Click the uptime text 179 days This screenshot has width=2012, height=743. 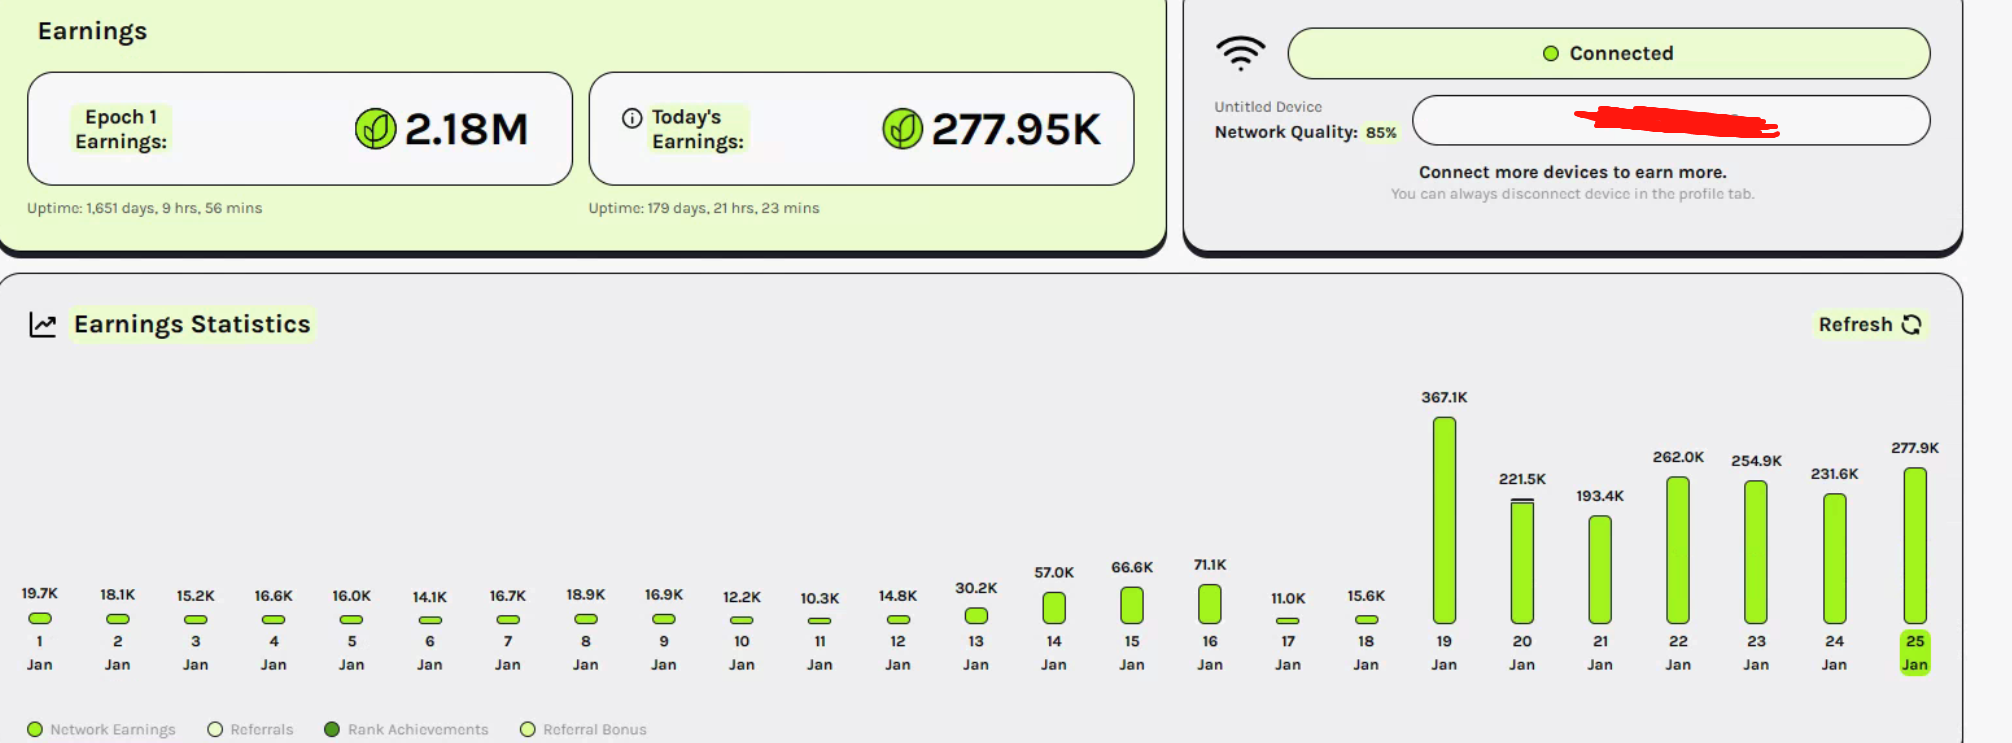704,208
